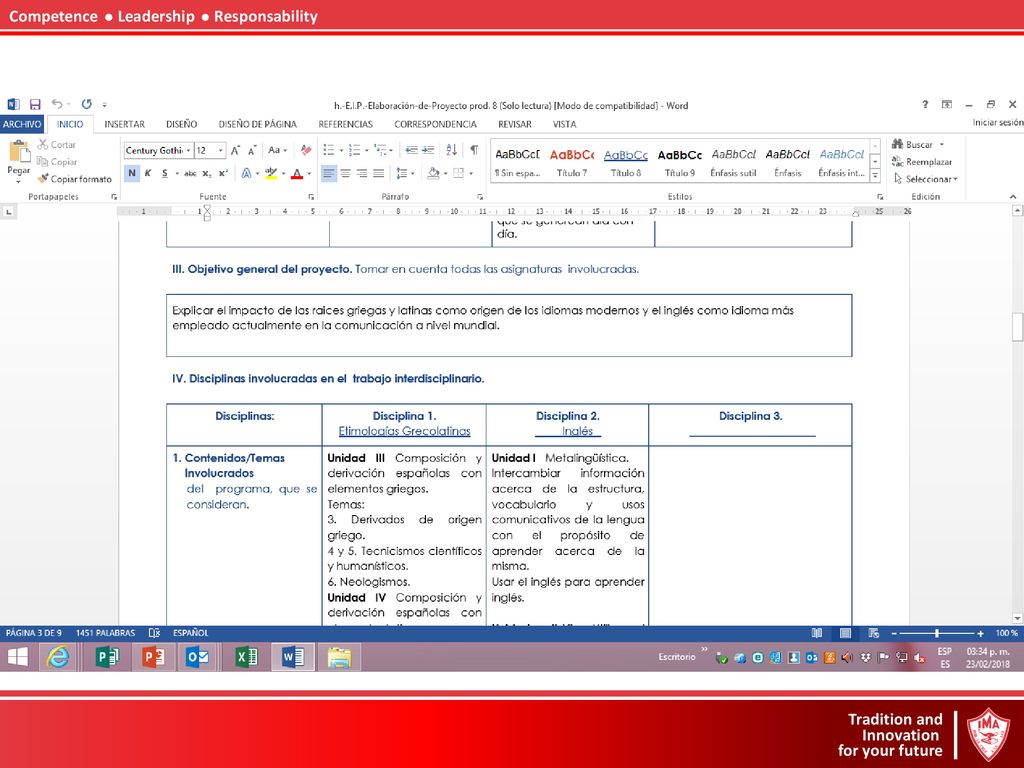Image resolution: width=1024 pixels, height=768 pixels.
Task: Apply strikethrough with the abc icon
Action: (190, 173)
